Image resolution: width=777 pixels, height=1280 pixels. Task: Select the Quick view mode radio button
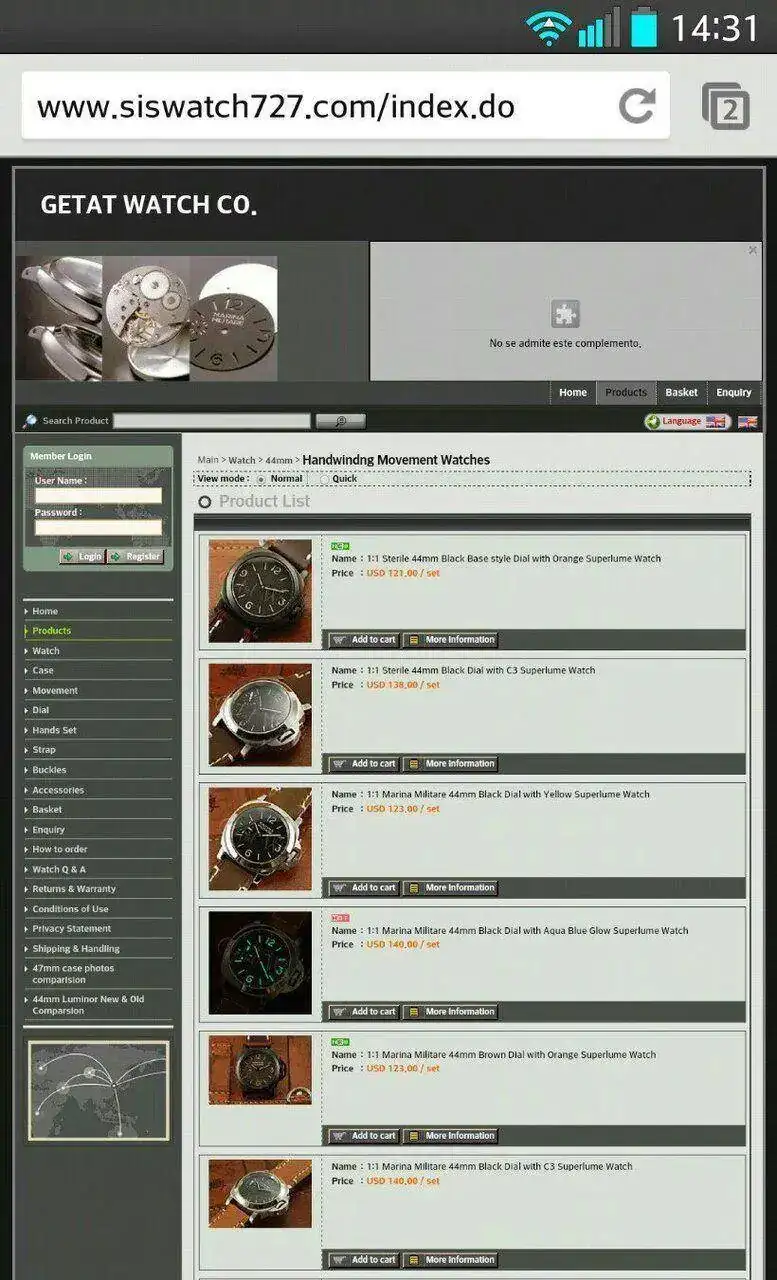323,479
